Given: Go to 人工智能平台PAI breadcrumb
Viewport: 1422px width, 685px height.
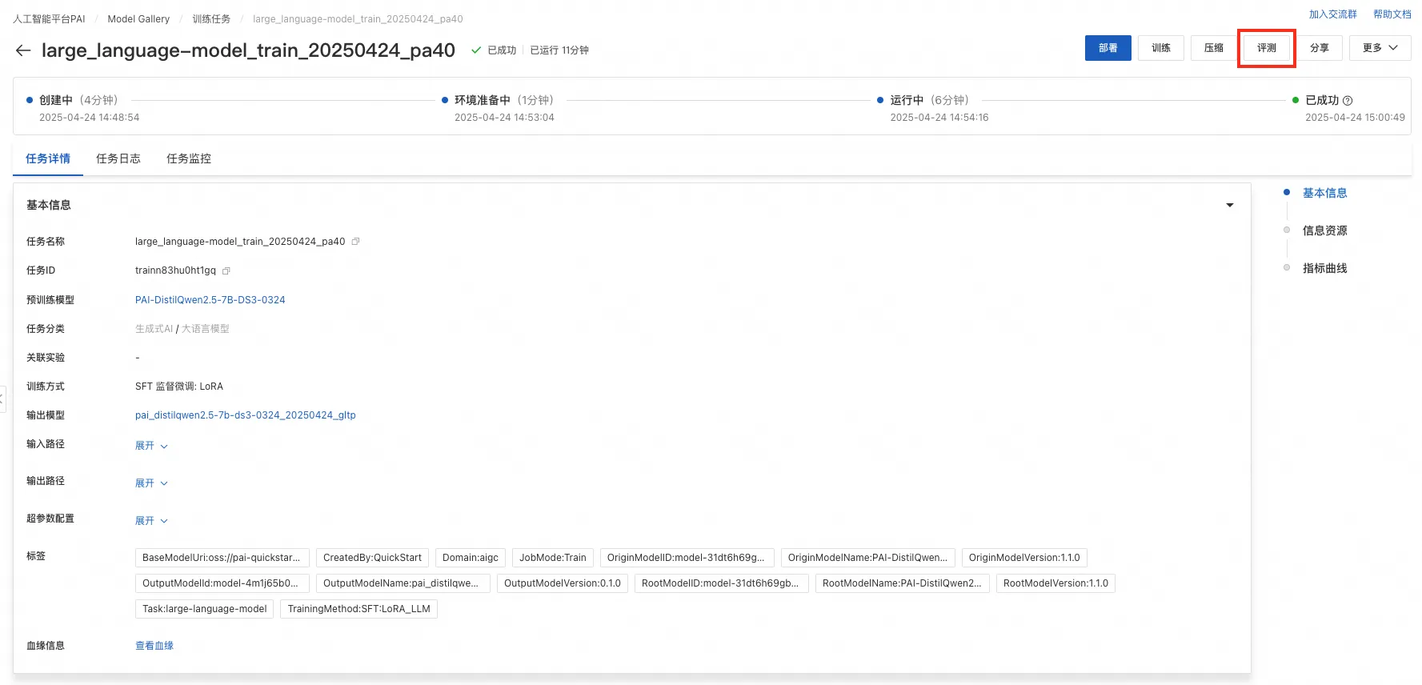Looking at the screenshot, I should point(49,19).
